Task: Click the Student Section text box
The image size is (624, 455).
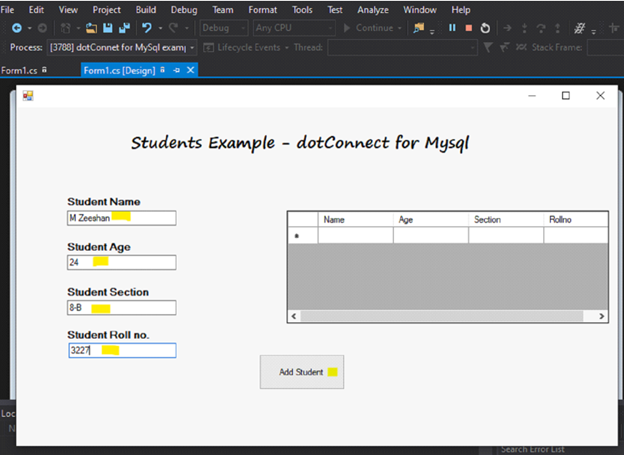Action: pyautogui.click(x=122, y=308)
